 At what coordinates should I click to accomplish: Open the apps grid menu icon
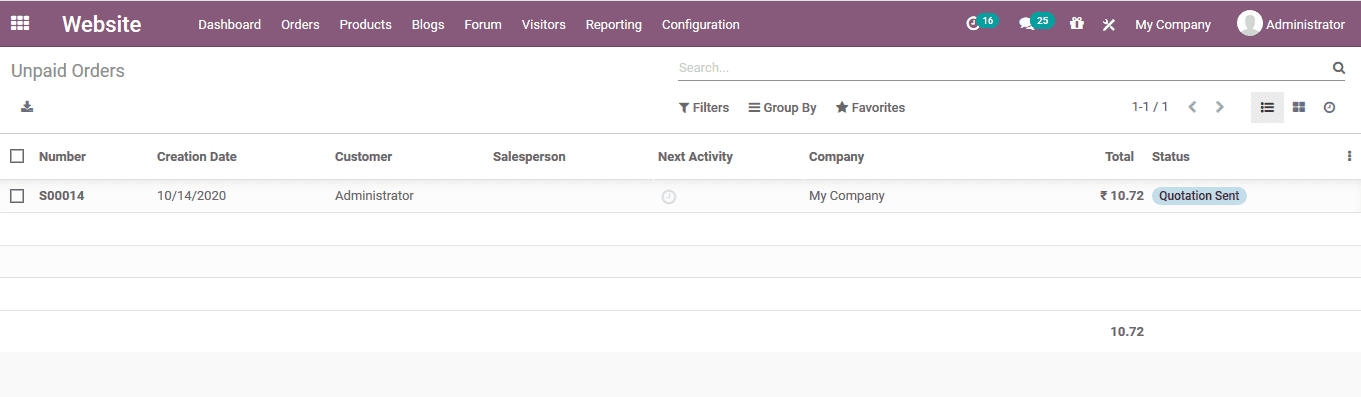point(20,24)
